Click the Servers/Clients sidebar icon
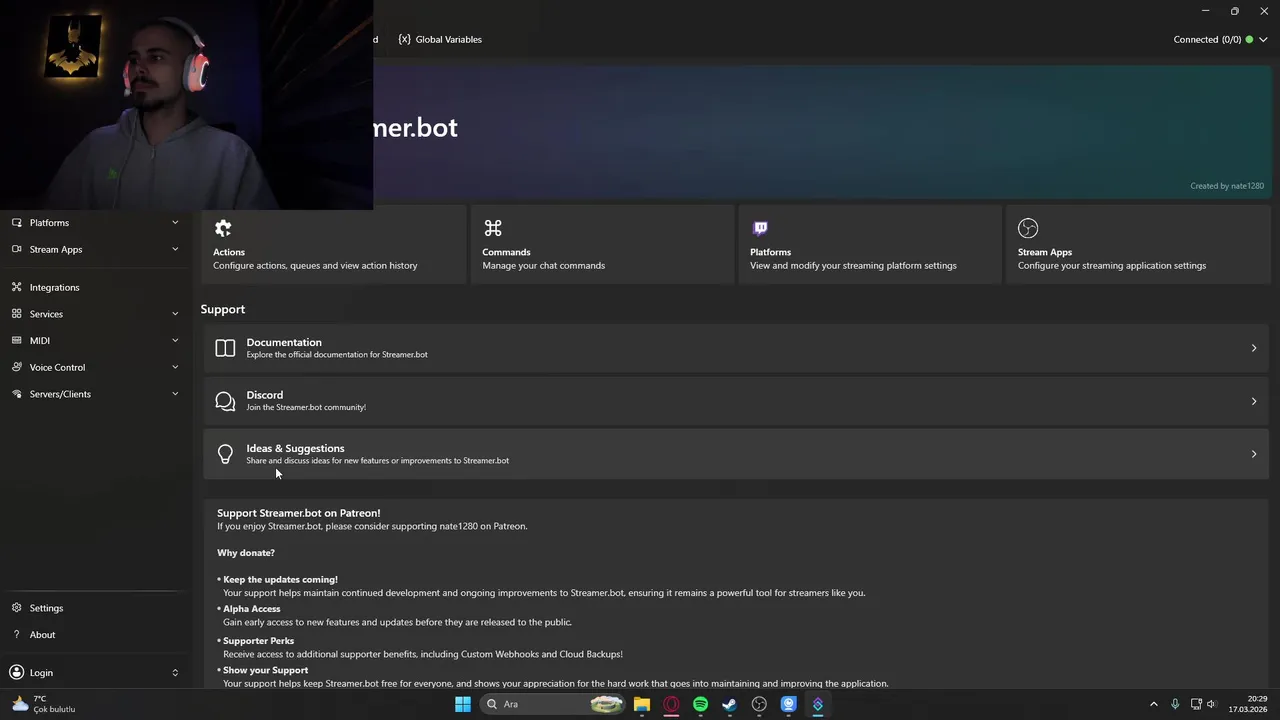1280x720 pixels. pos(16,394)
